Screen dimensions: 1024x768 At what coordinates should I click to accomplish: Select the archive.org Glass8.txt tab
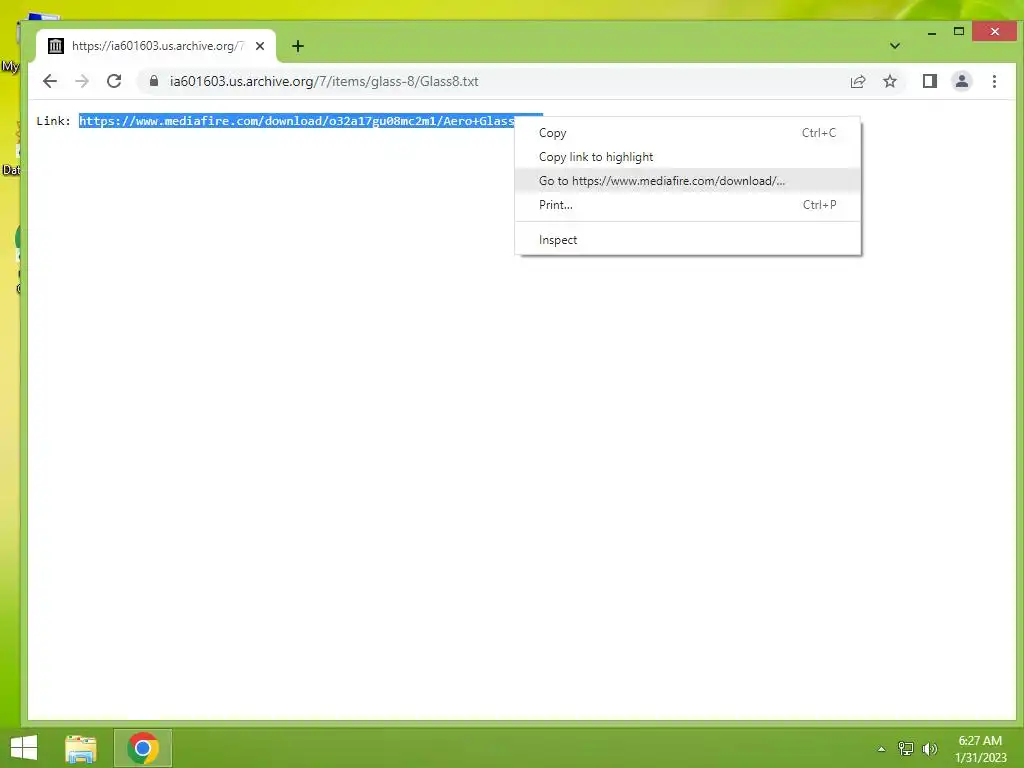(156, 46)
